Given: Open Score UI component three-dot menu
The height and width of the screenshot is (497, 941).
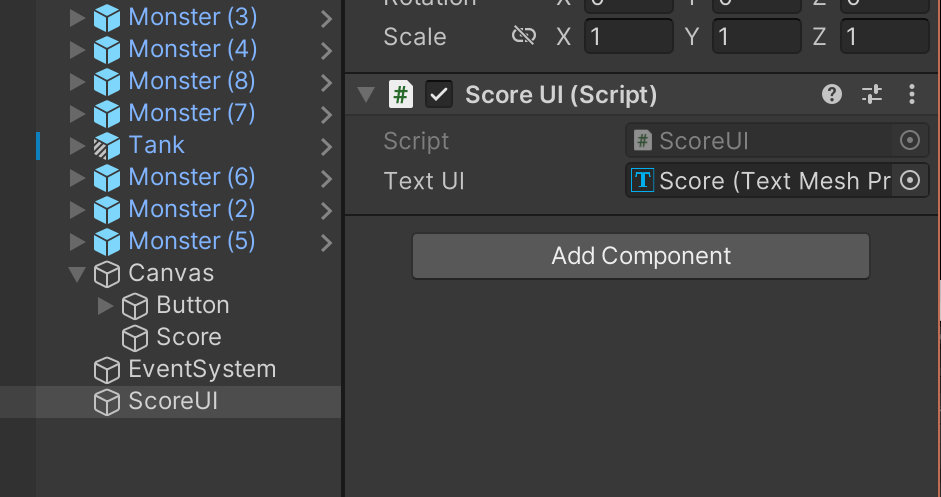Looking at the screenshot, I should [911, 95].
